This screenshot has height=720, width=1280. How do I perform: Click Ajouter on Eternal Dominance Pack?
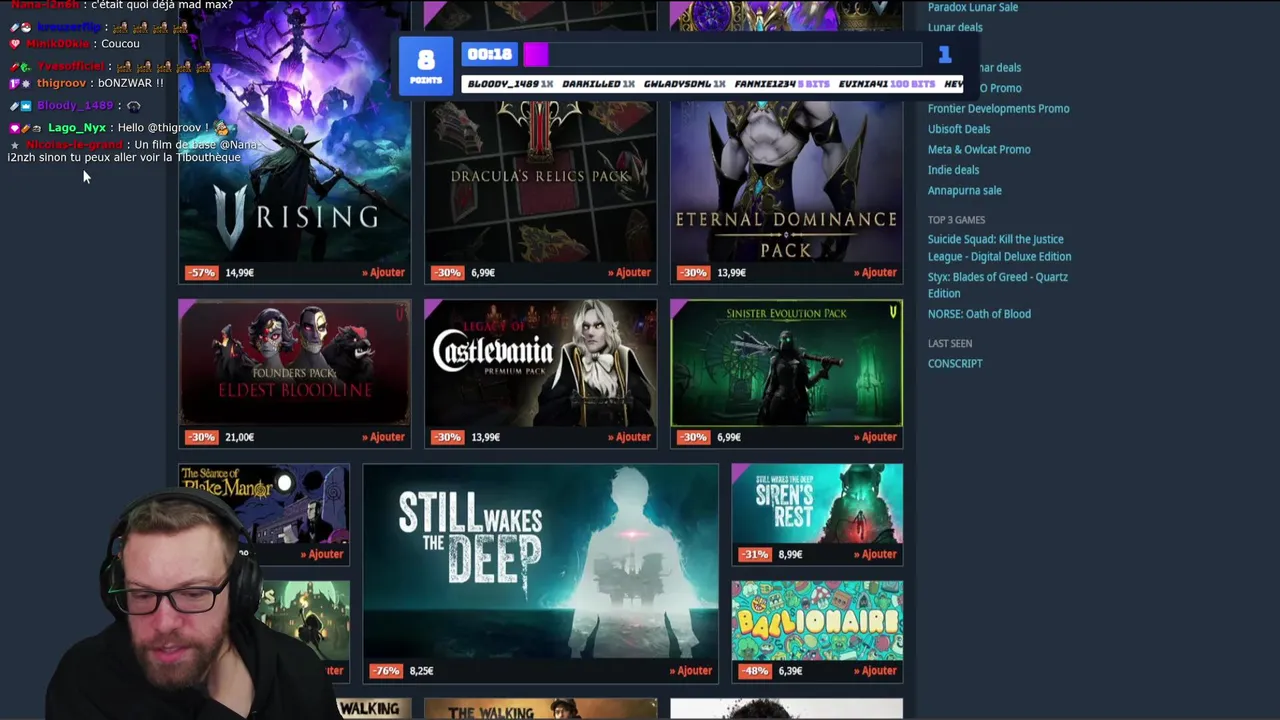click(x=875, y=273)
